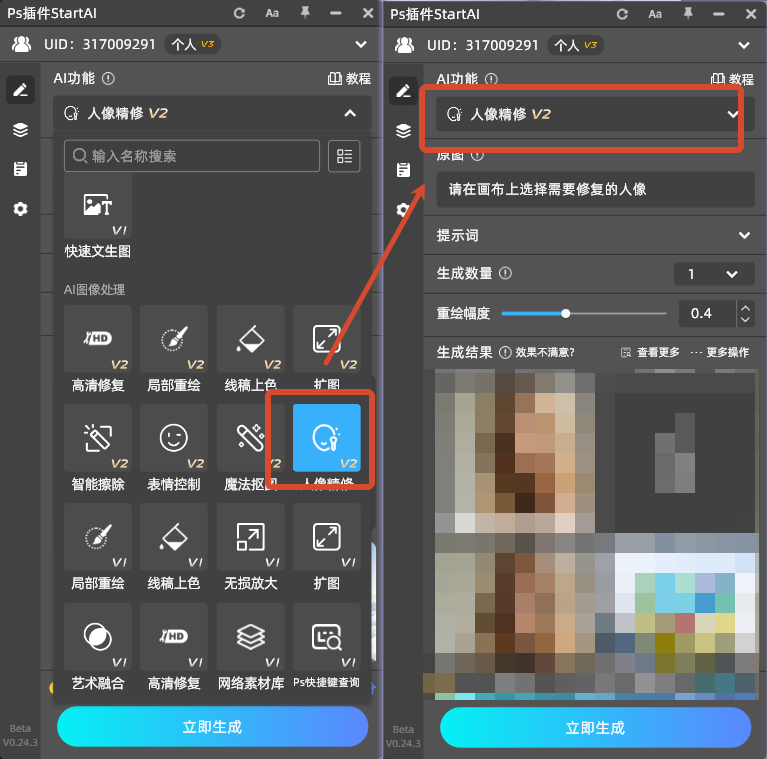Collapse 人像精修 V2 dropdown in left panel
The height and width of the screenshot is (759, 767).
[x=350, y=113]
